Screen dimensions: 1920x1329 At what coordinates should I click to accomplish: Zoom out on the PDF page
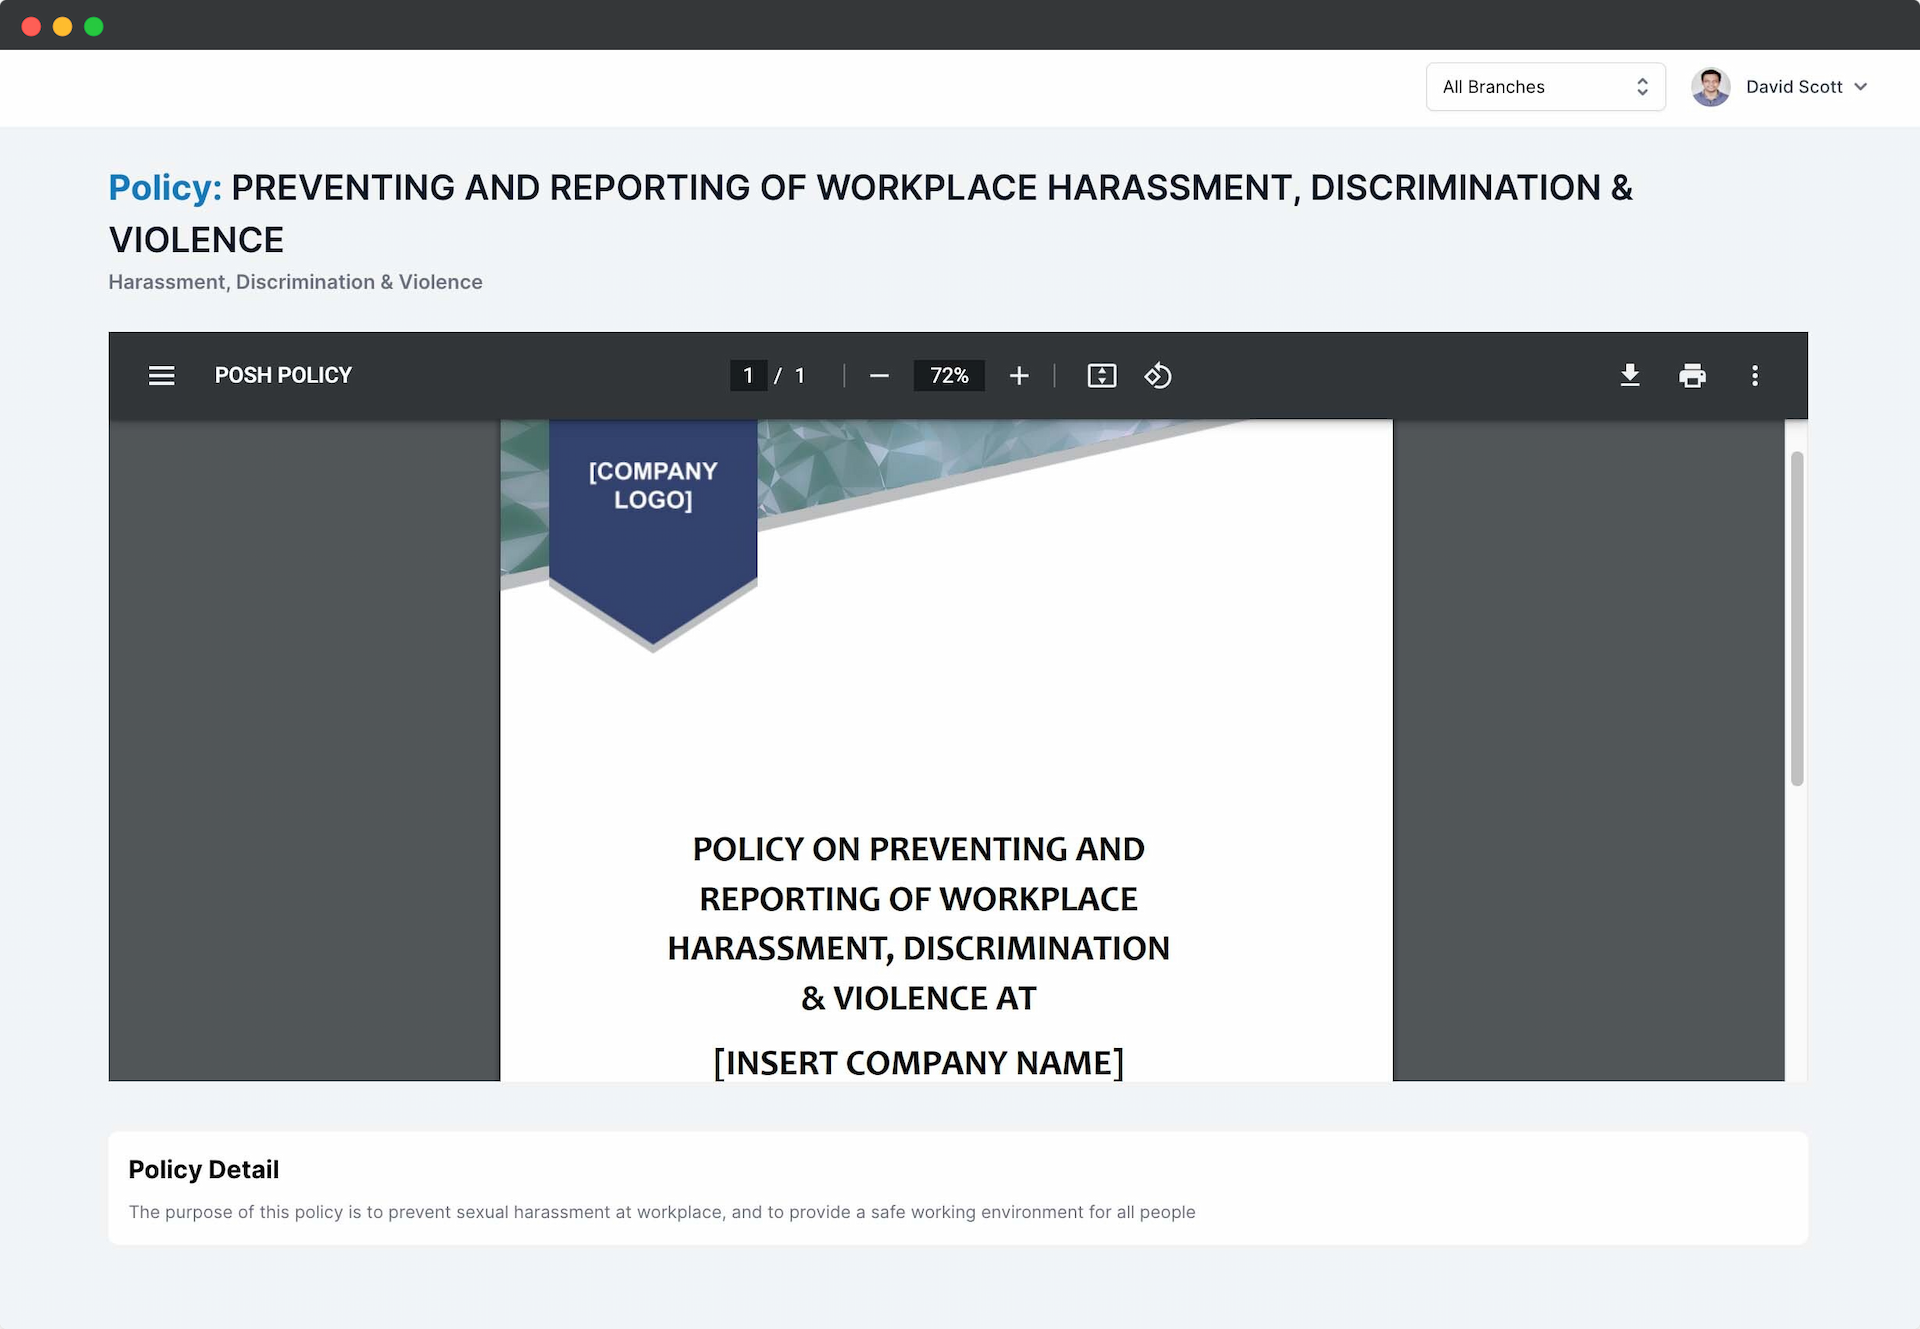(x=879, y=375)
